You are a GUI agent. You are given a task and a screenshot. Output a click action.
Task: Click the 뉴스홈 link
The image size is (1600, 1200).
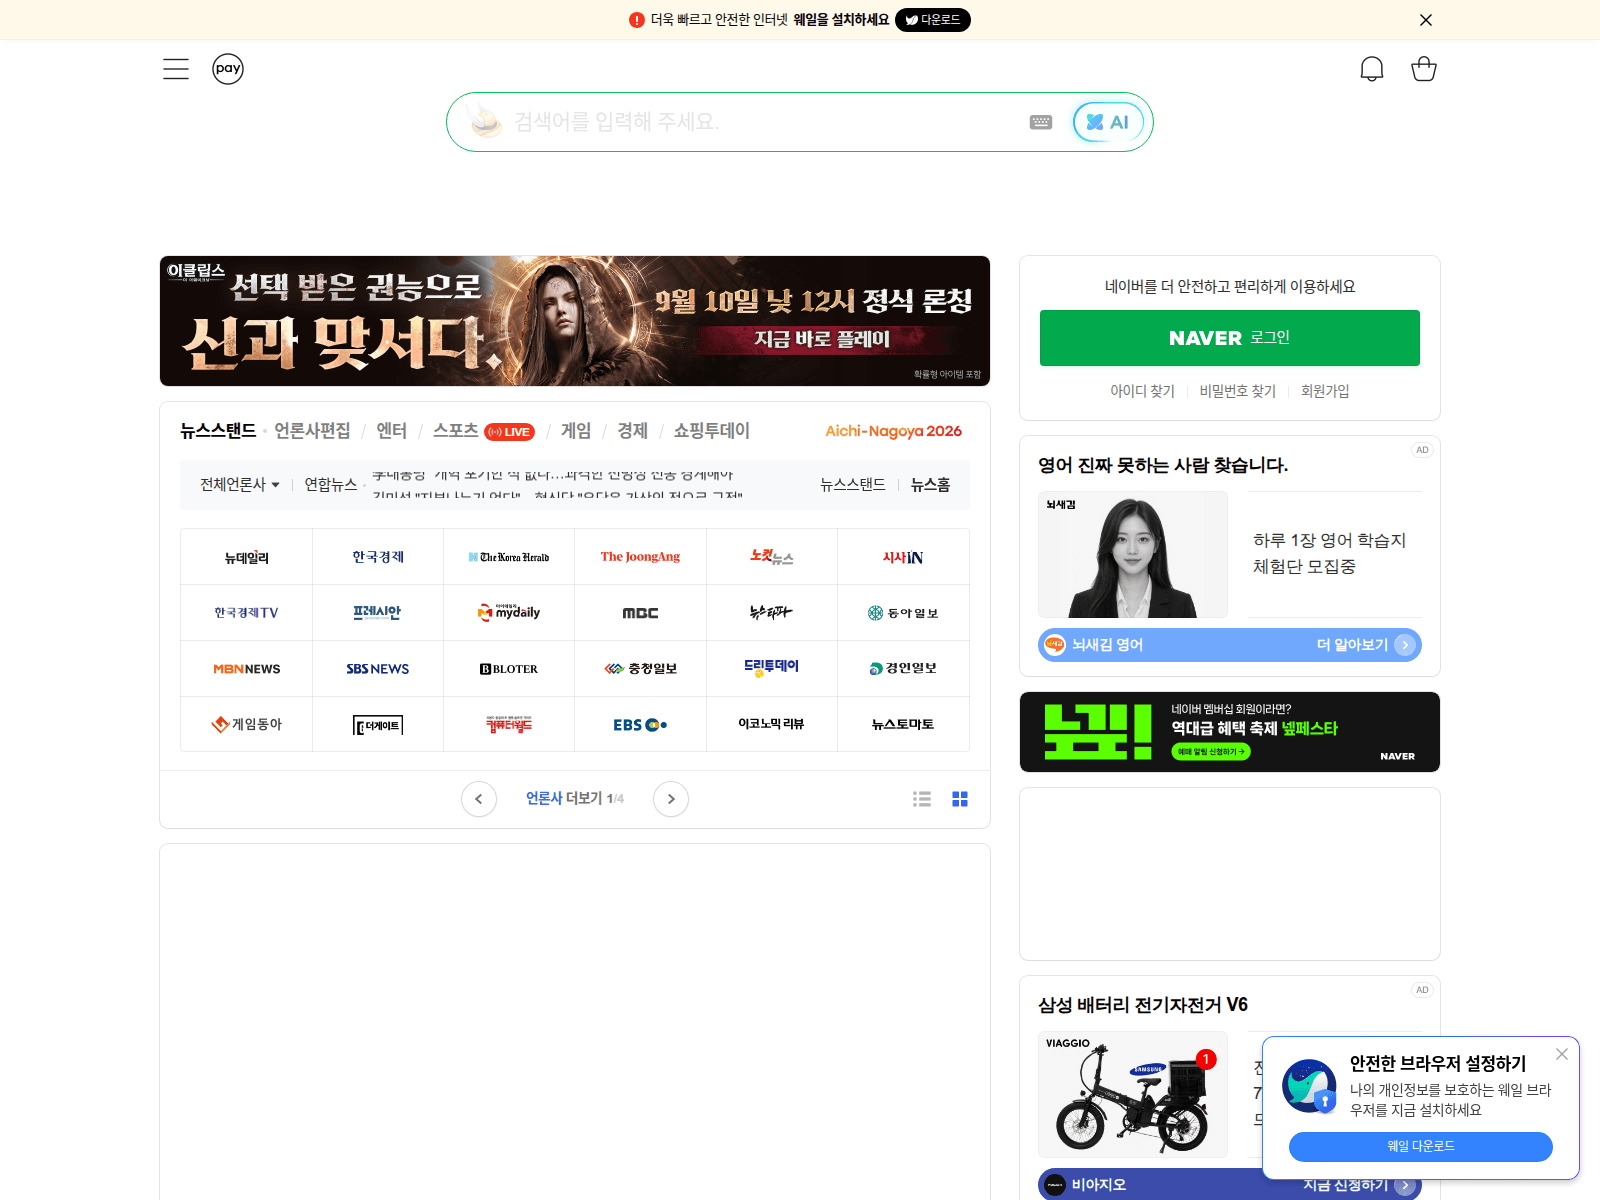pos(930,485)
